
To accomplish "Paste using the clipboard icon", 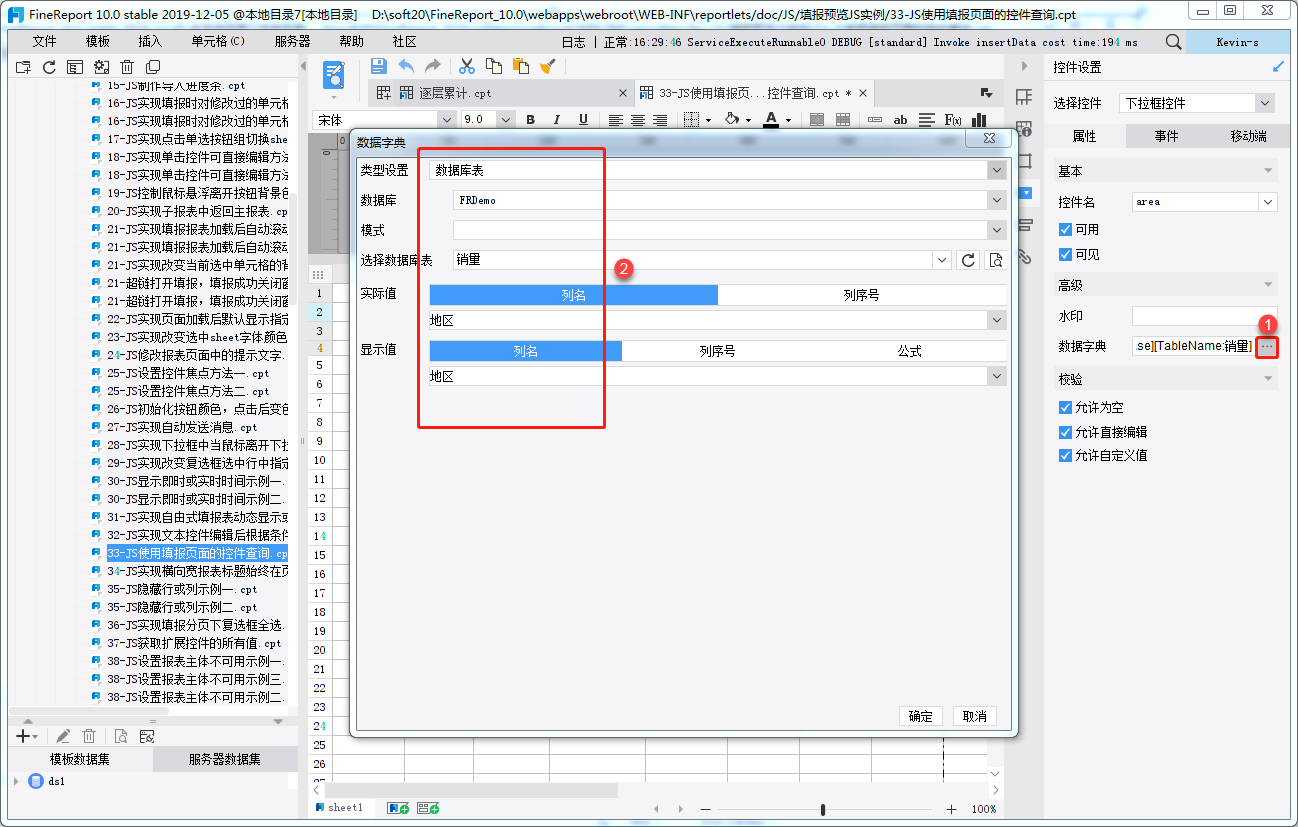I will 520,66.
